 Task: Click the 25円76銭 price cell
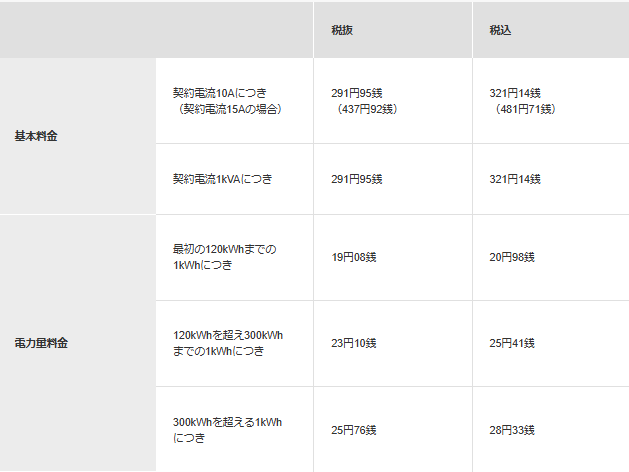pyautogui.click(x=354, y=430)
